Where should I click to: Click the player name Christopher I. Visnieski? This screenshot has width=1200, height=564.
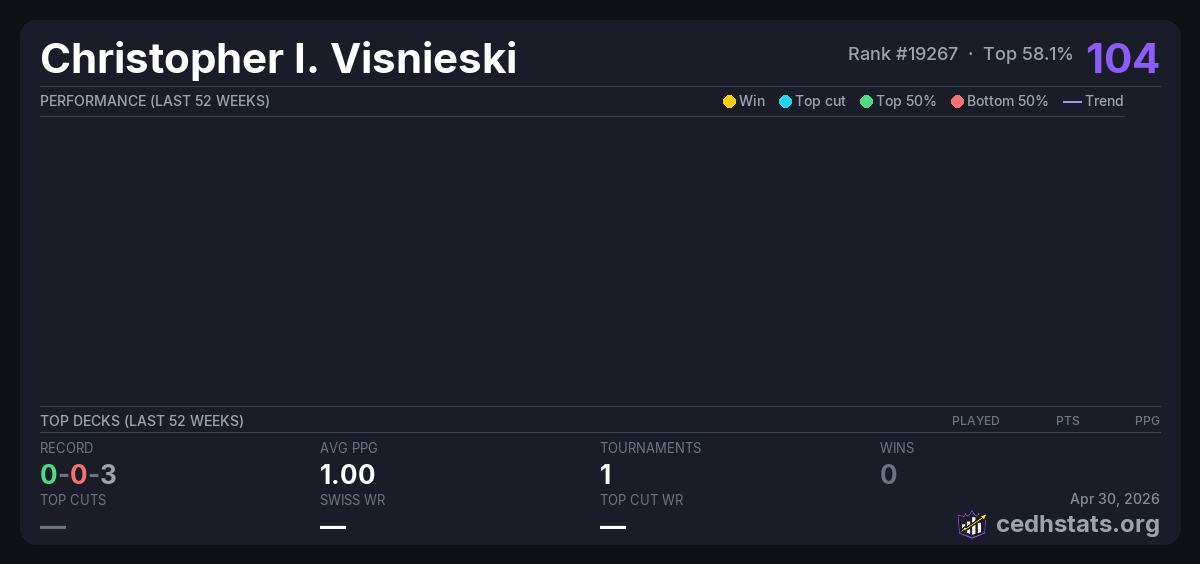pos(278,59)
